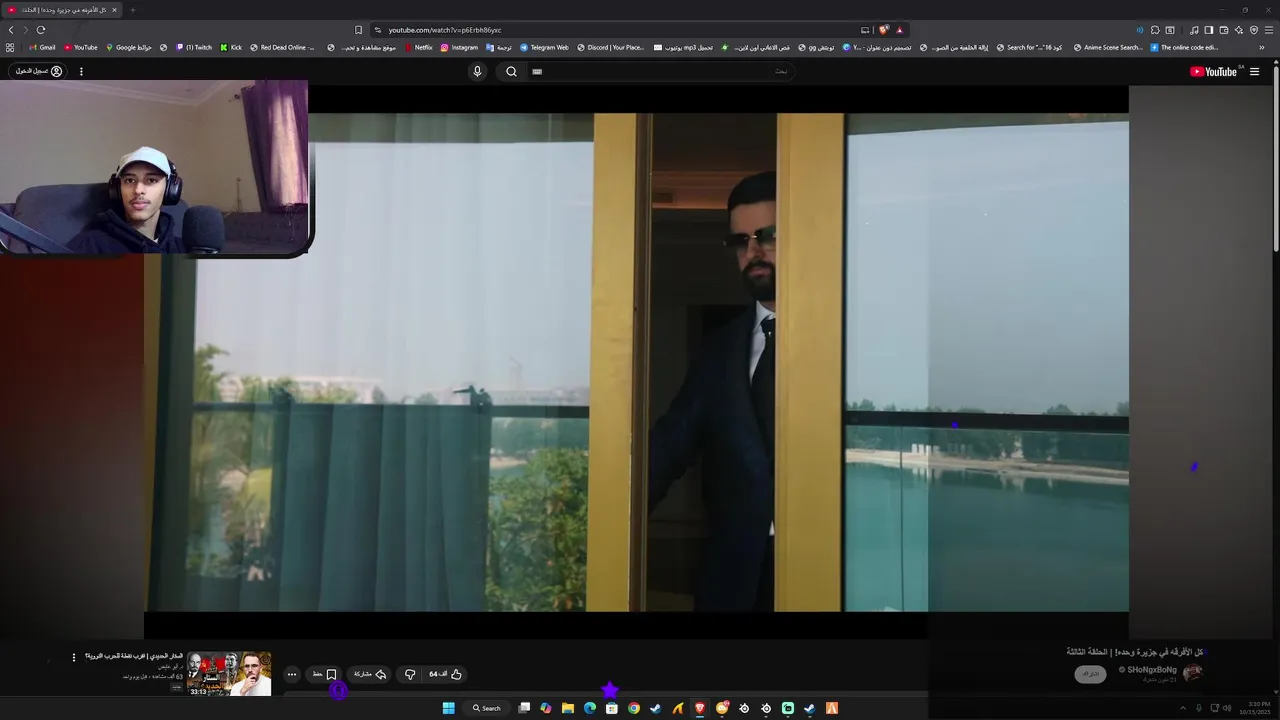The height and width of the screenshot is (720, 1280).
Task: Open File Explorer from the taskbar
Action: (567, 708)
